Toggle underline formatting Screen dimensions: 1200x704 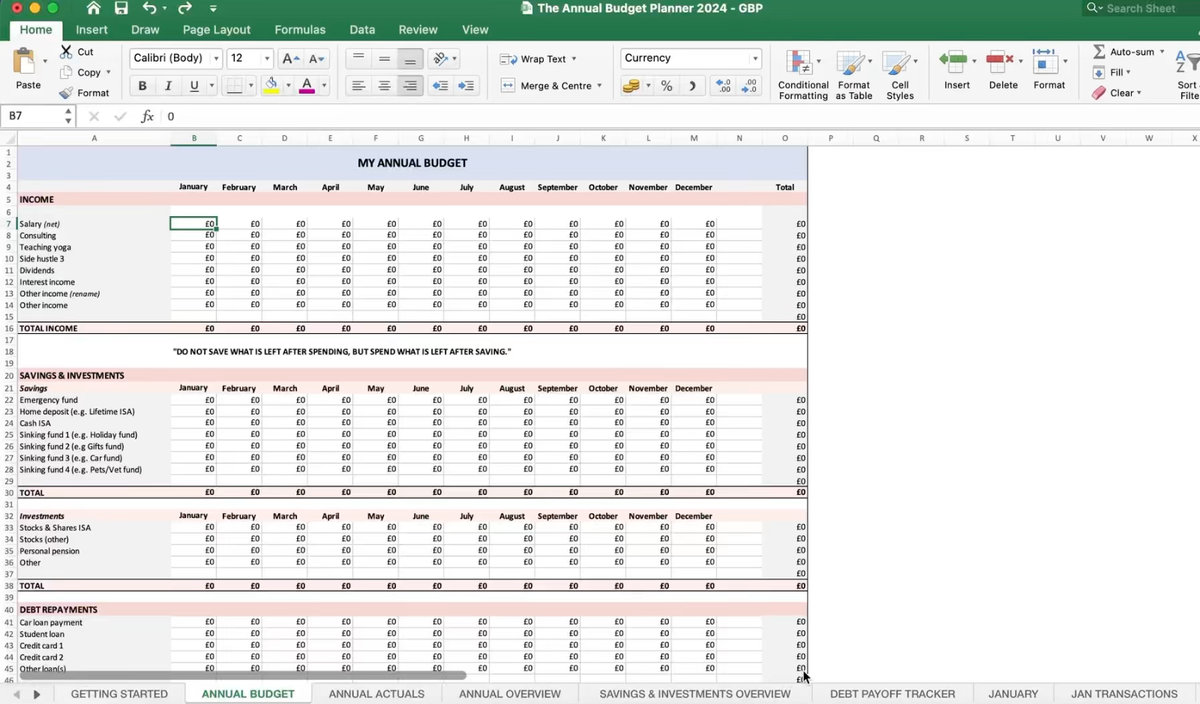194,86
